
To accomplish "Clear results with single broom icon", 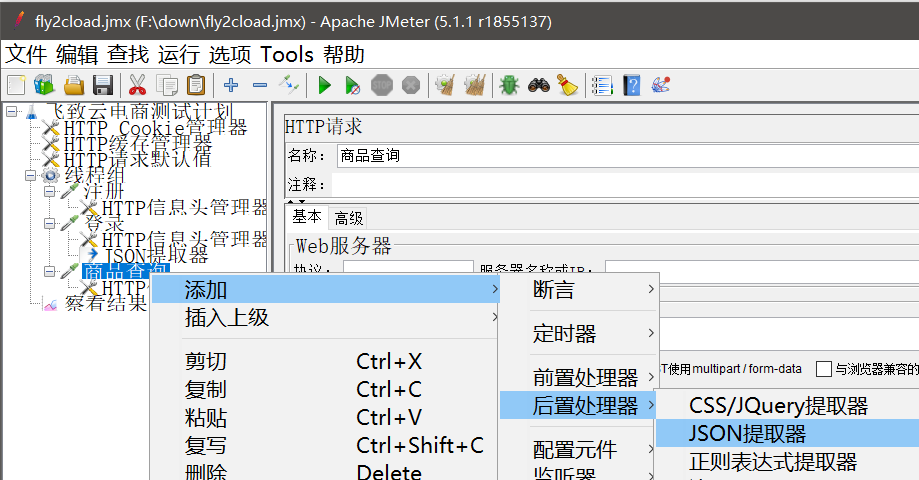I will coord(445,86).
